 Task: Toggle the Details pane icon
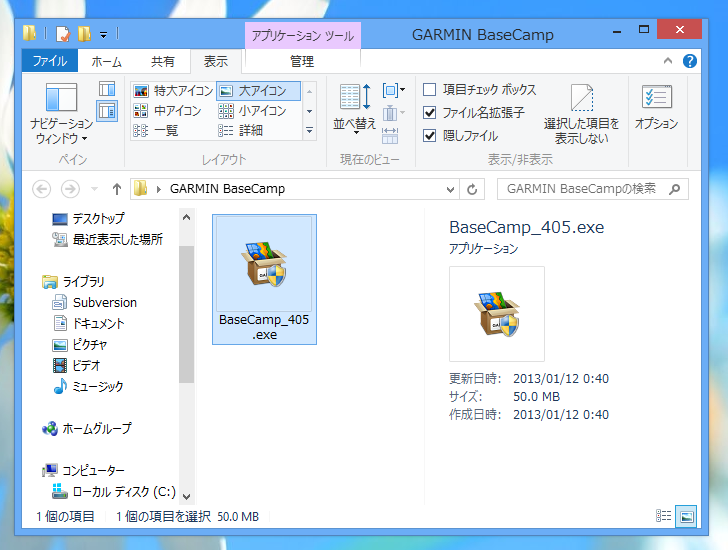(107, 111)
